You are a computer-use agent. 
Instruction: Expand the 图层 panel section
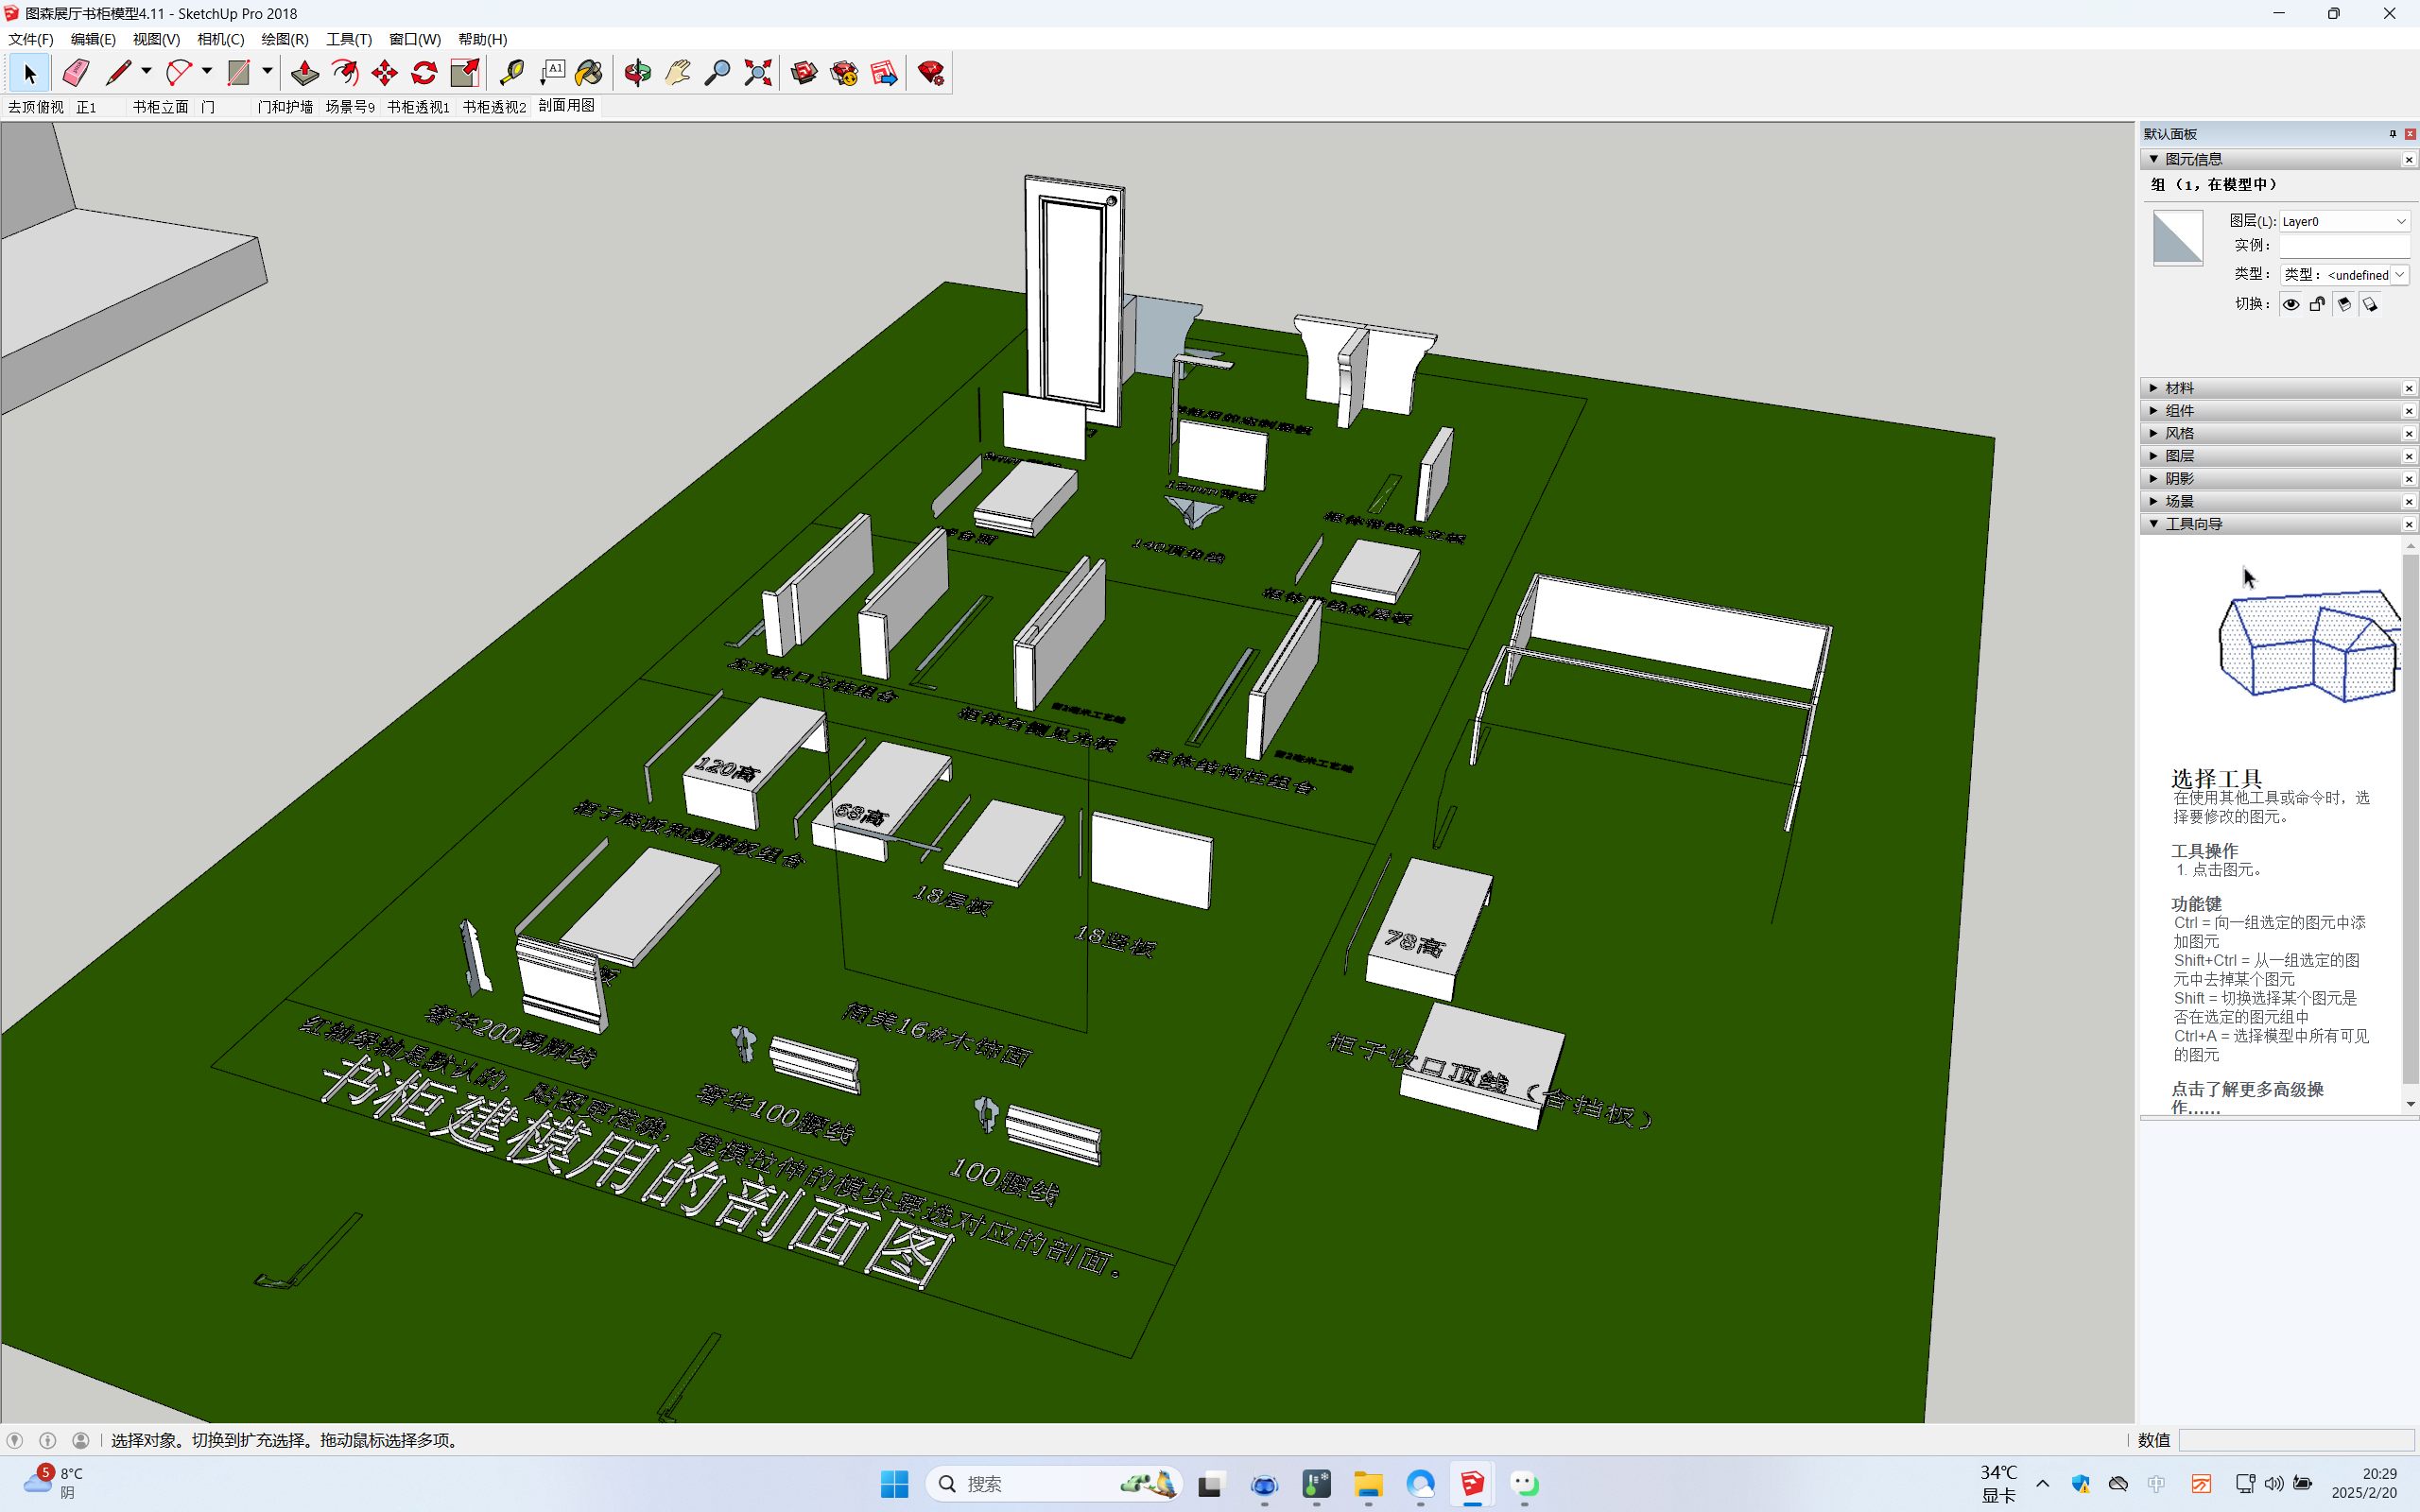(2180, 456)
